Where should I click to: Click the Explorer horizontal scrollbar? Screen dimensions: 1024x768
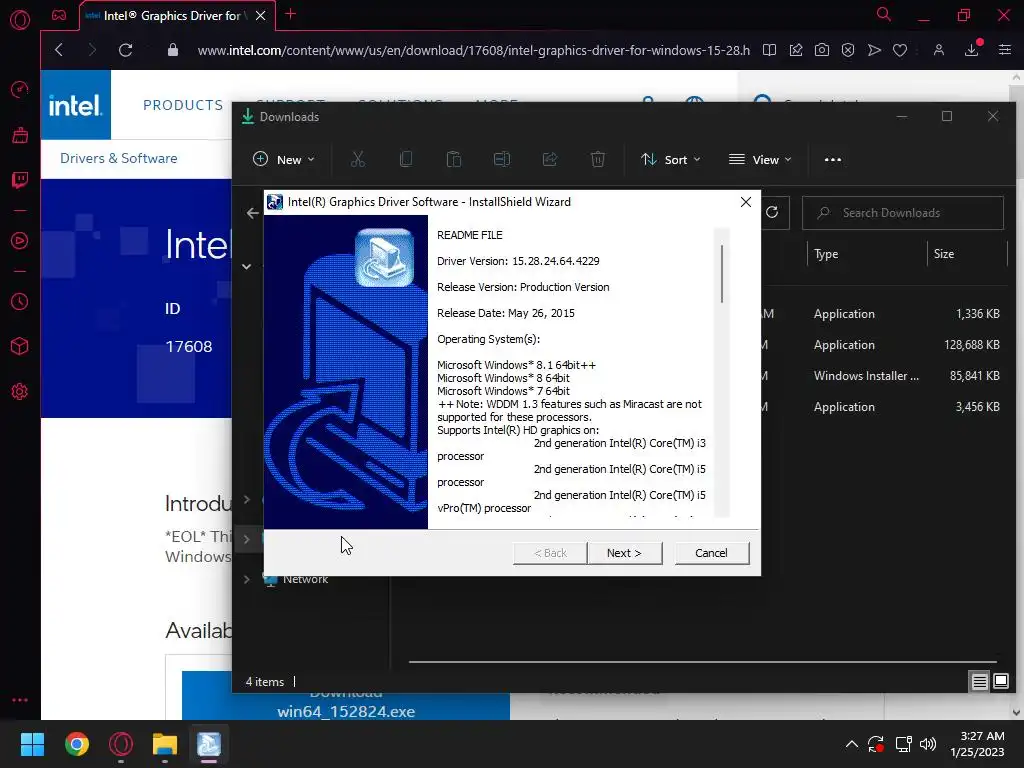pyautogui.click(x=702, y=662)
